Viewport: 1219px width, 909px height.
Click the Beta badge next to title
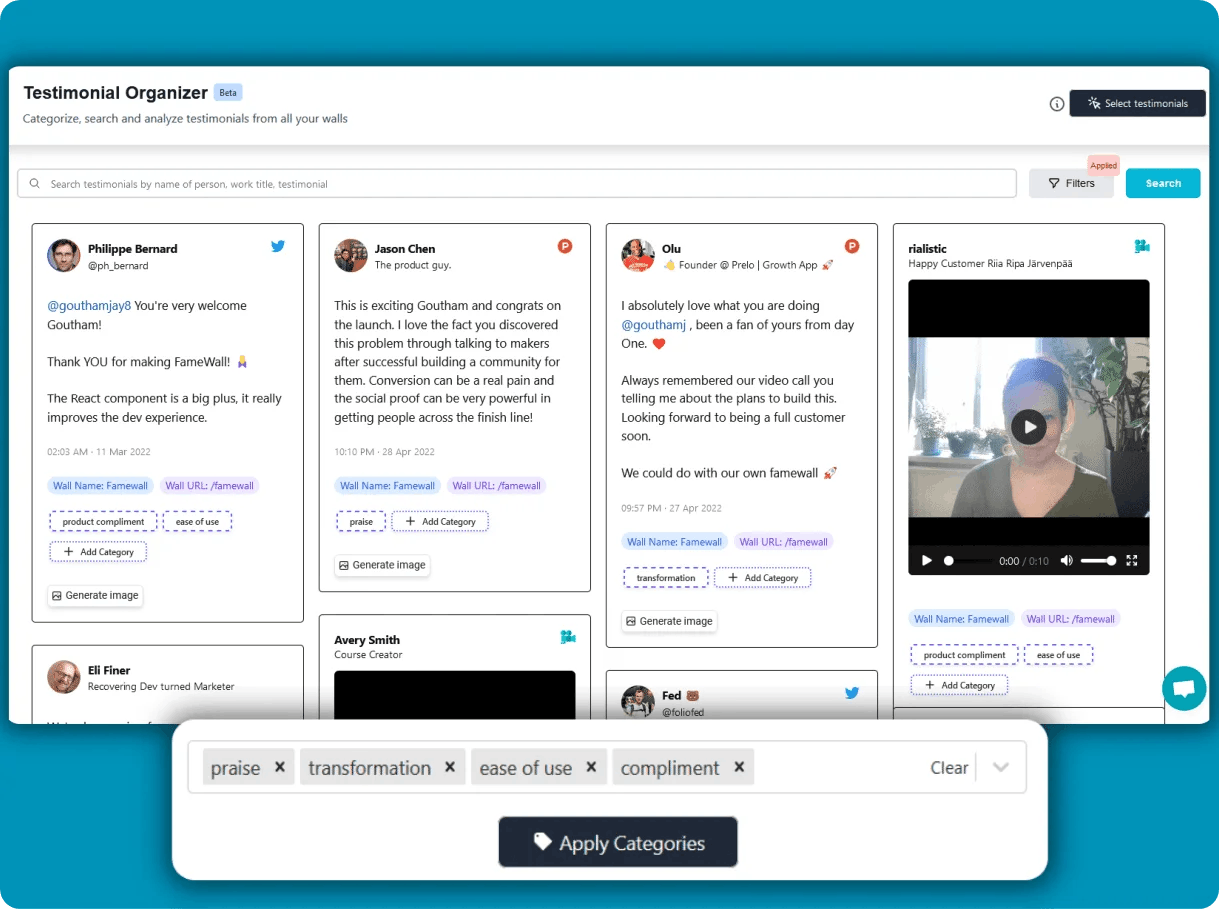[x=228, y=92]
